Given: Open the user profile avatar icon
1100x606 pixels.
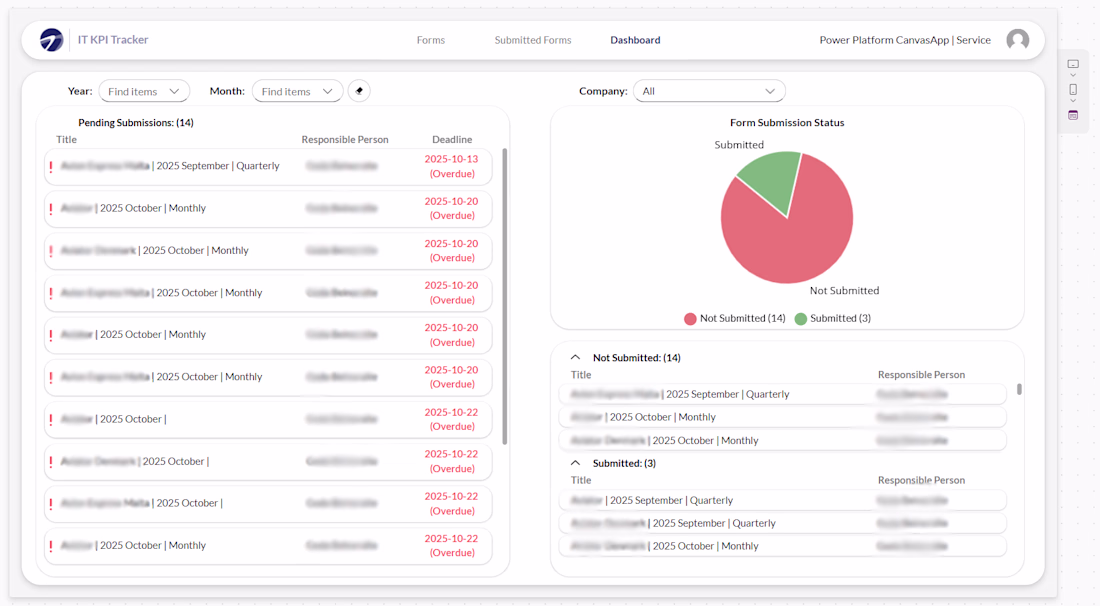Looking at the screenshot, I should click(1017, 40).
